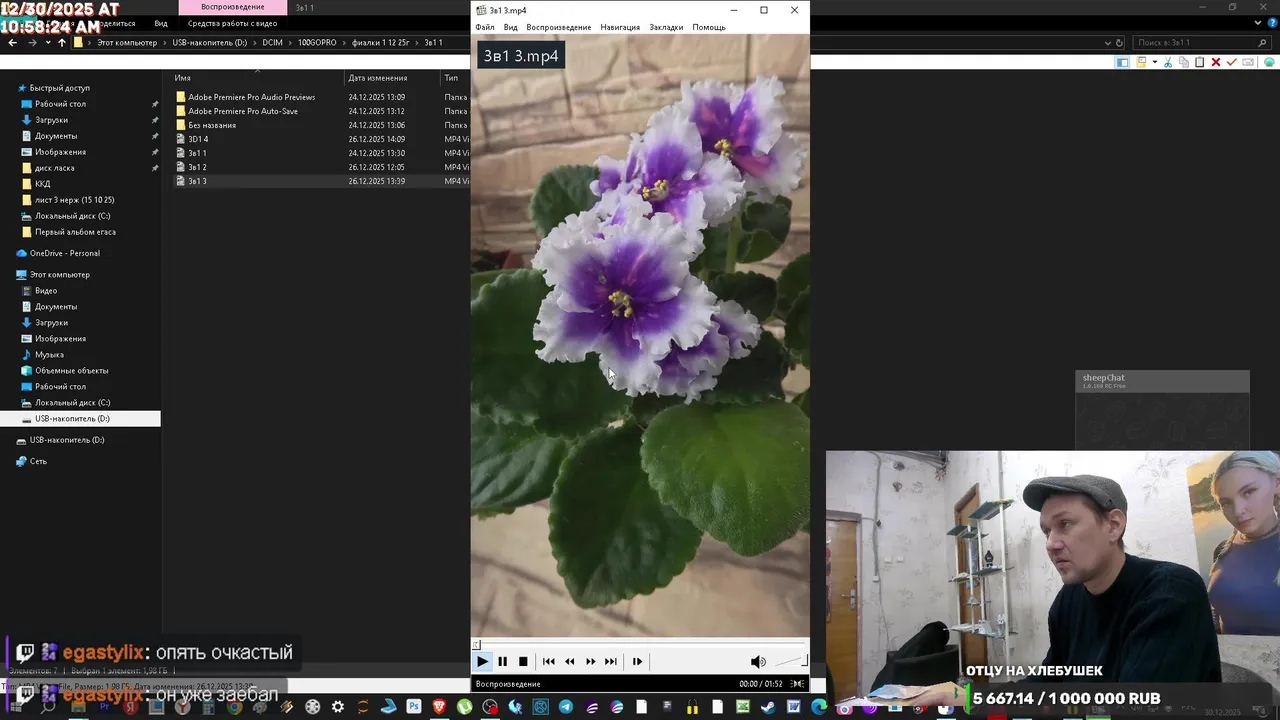The image size is (1280, 720).
Task: Rewind the video in the player
Action: pyautogui.click(x=569, y=661)
